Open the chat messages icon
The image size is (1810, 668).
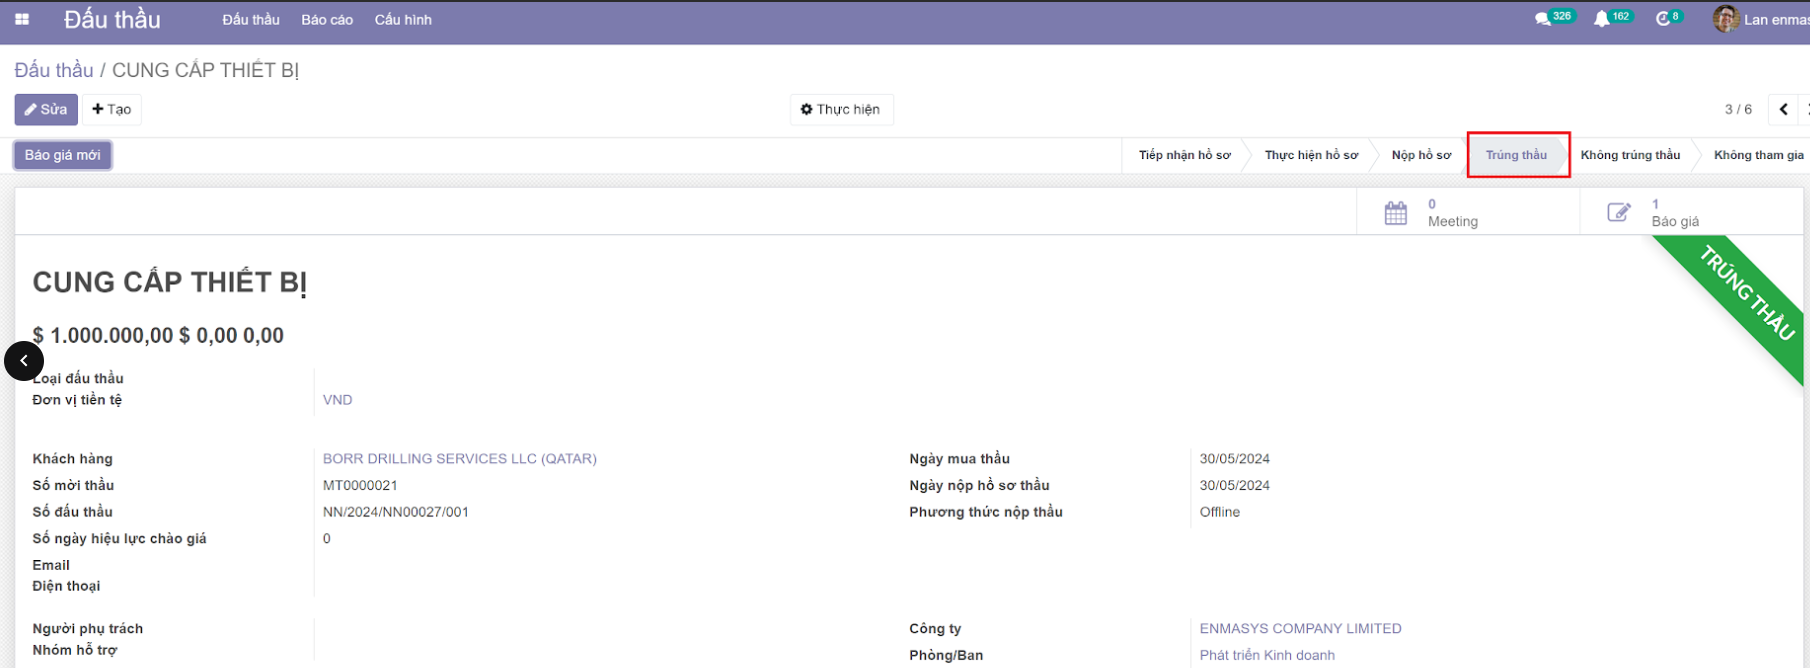pos(1542,19)
